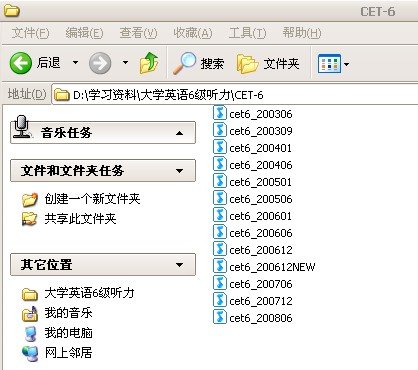The width and height of the screenshot is (418, 370).
Task: Click the 我的音乐 folder icon
Action: click(30, 313)
